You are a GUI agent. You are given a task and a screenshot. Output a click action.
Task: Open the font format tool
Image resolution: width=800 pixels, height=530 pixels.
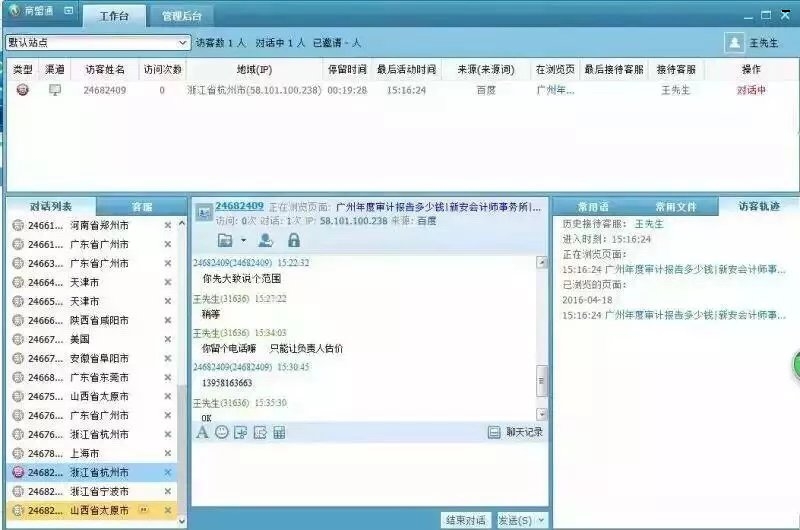tap(202, 433)
